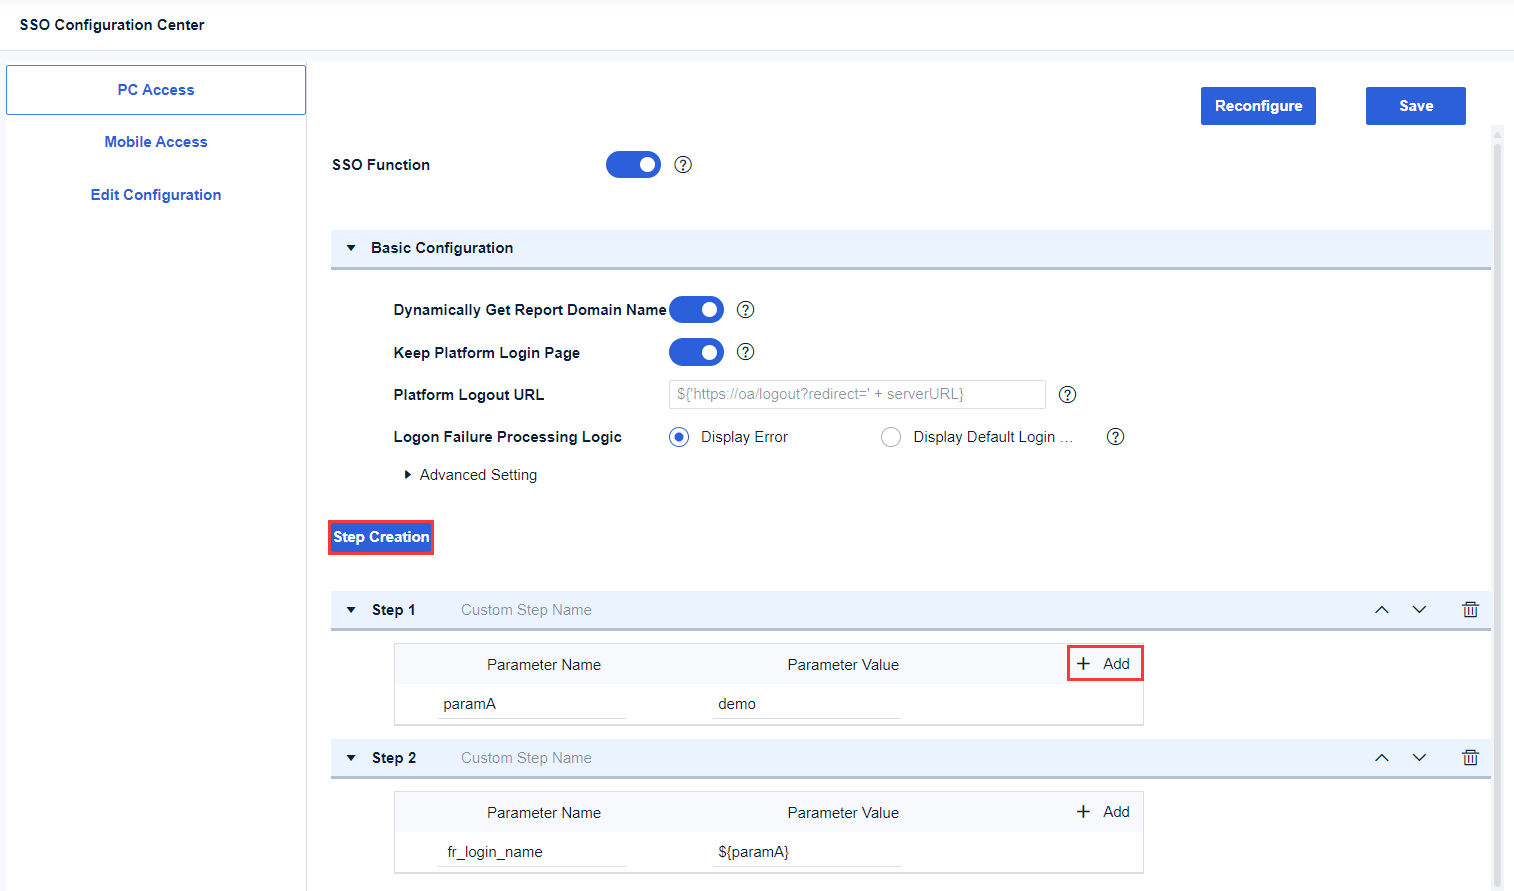The height and width of the screenshot is (891, 1514).
Task: Click help icon beside SSO Function toggle
Action: (683, 165)
